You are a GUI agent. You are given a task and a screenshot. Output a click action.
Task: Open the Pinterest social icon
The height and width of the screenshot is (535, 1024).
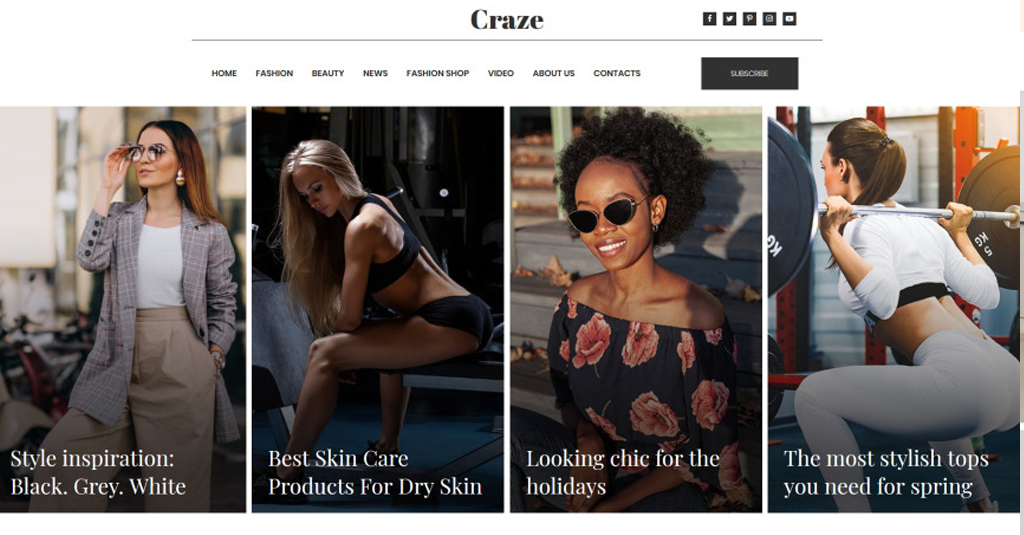pyautogui.click(x=750, y=19)
